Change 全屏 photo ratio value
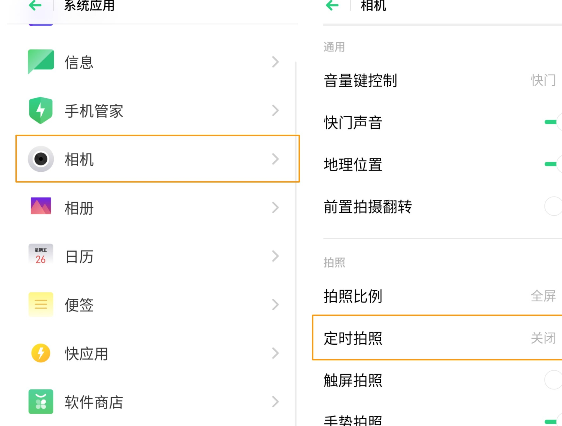 [543, 296]
